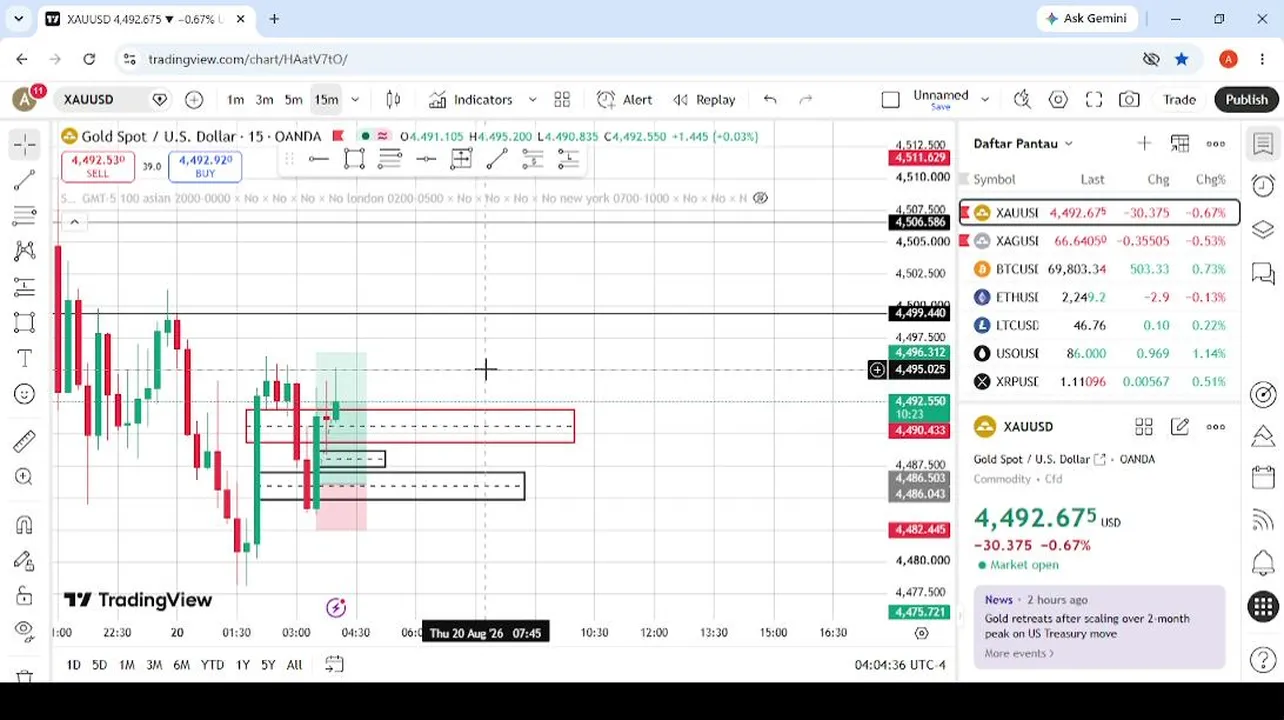Open the Help Center question icon

click(1263, 660)
